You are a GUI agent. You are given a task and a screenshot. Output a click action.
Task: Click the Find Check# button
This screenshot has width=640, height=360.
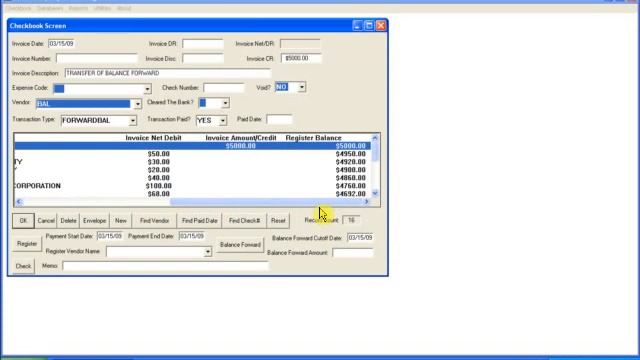[x=244, y=221]
